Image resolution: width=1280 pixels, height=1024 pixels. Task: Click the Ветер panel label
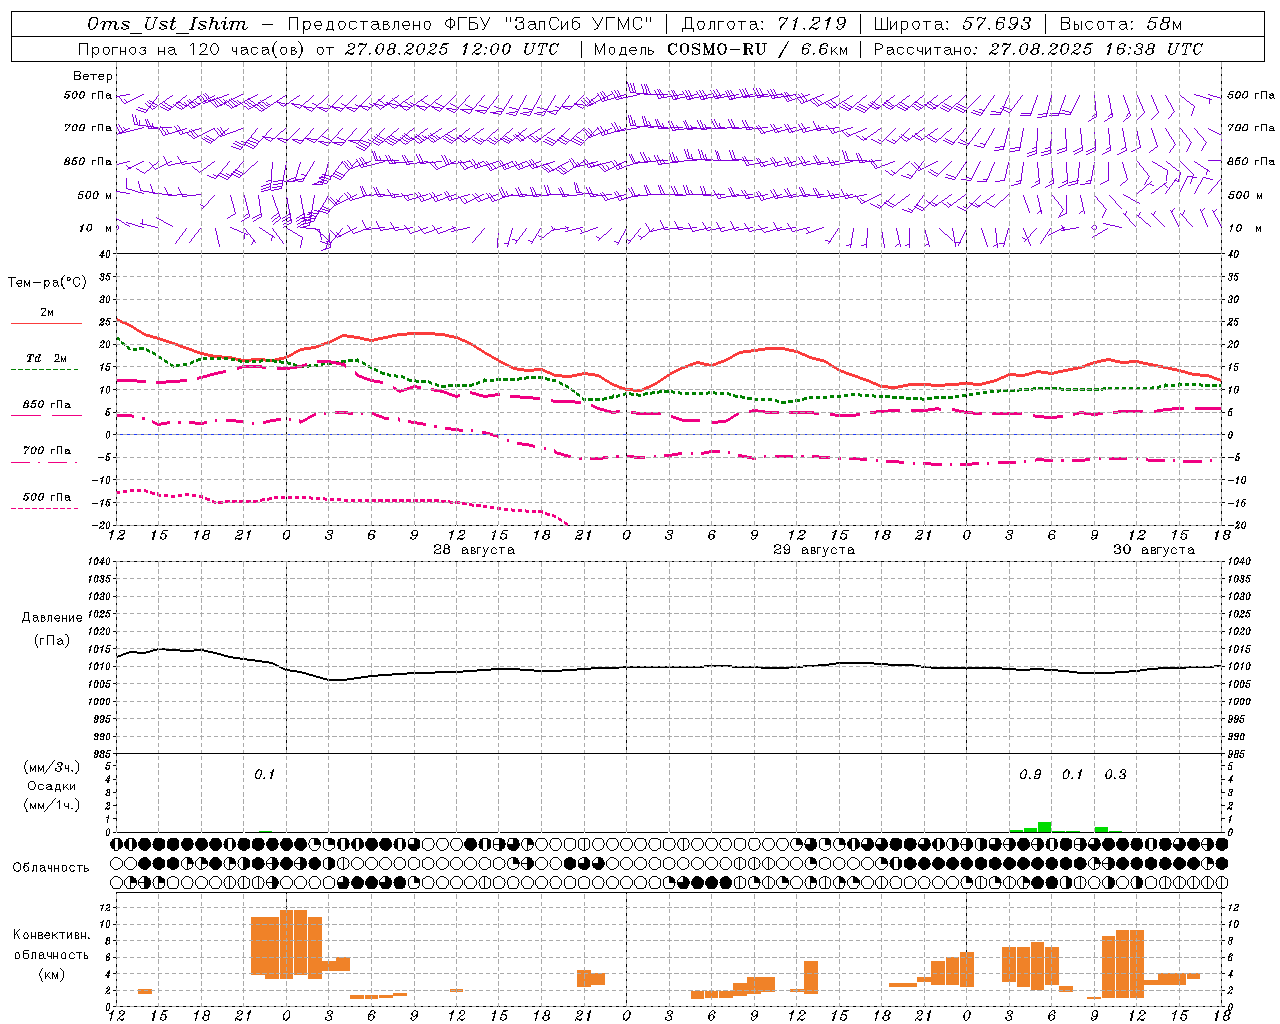coord(93,76)
